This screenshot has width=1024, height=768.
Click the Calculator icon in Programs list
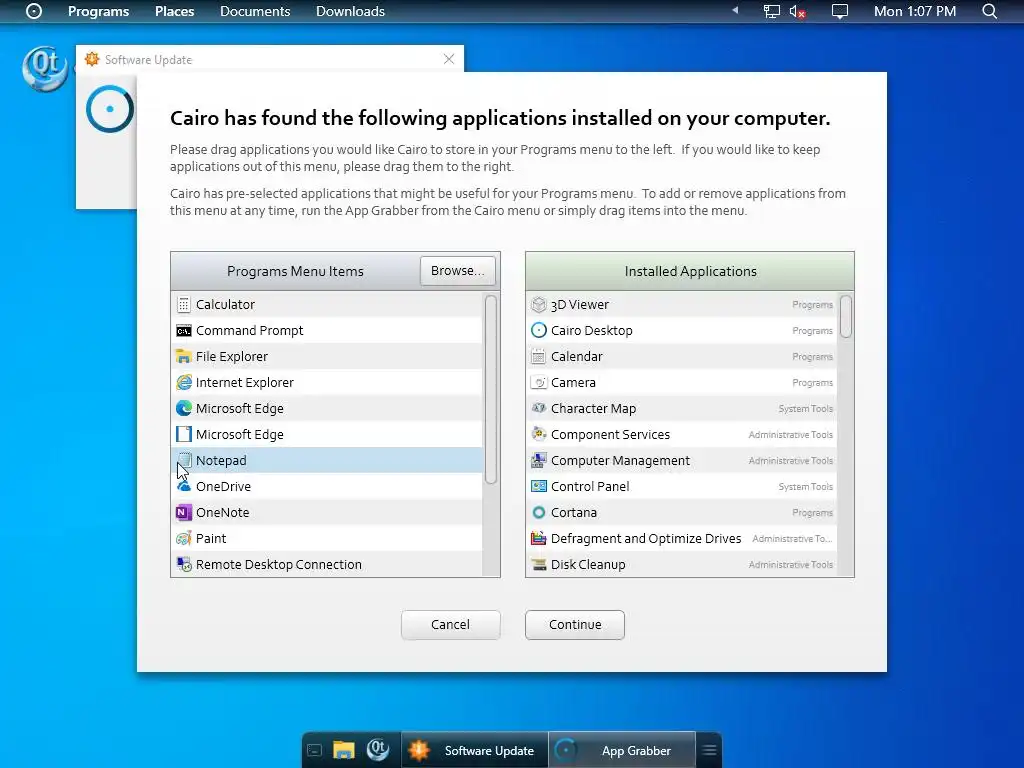[x=184, y=304]
